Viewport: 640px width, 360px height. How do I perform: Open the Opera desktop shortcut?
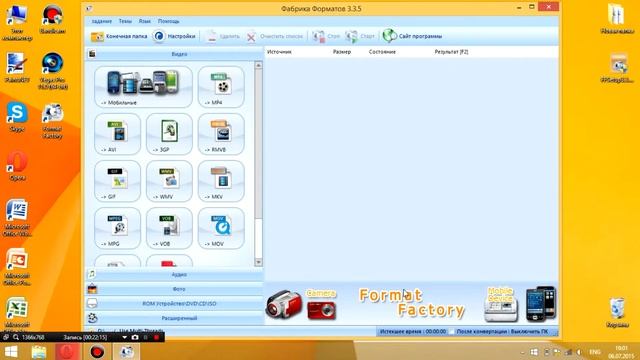tap(17, 166)
